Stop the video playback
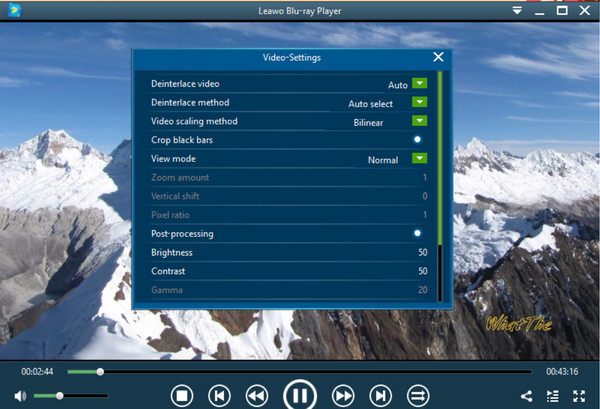Screen dimensions: 600x409 pos(182,395)
